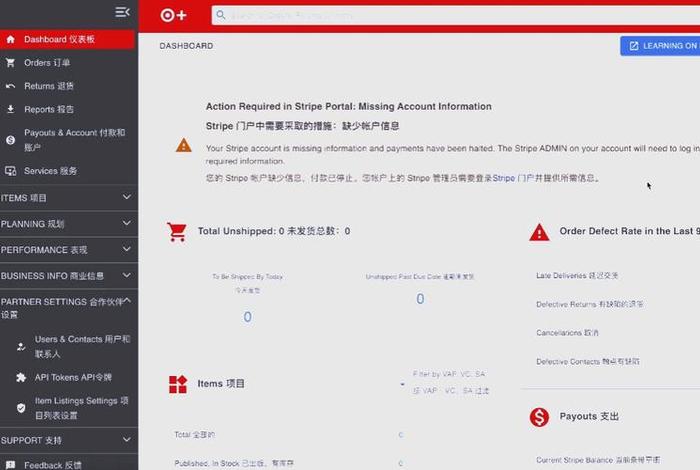Image resolution: width=700 pixels, height=470 pixels.
Task: Click the Dashboard home icon
Action: pyautogui.click(x=11, y=39)
